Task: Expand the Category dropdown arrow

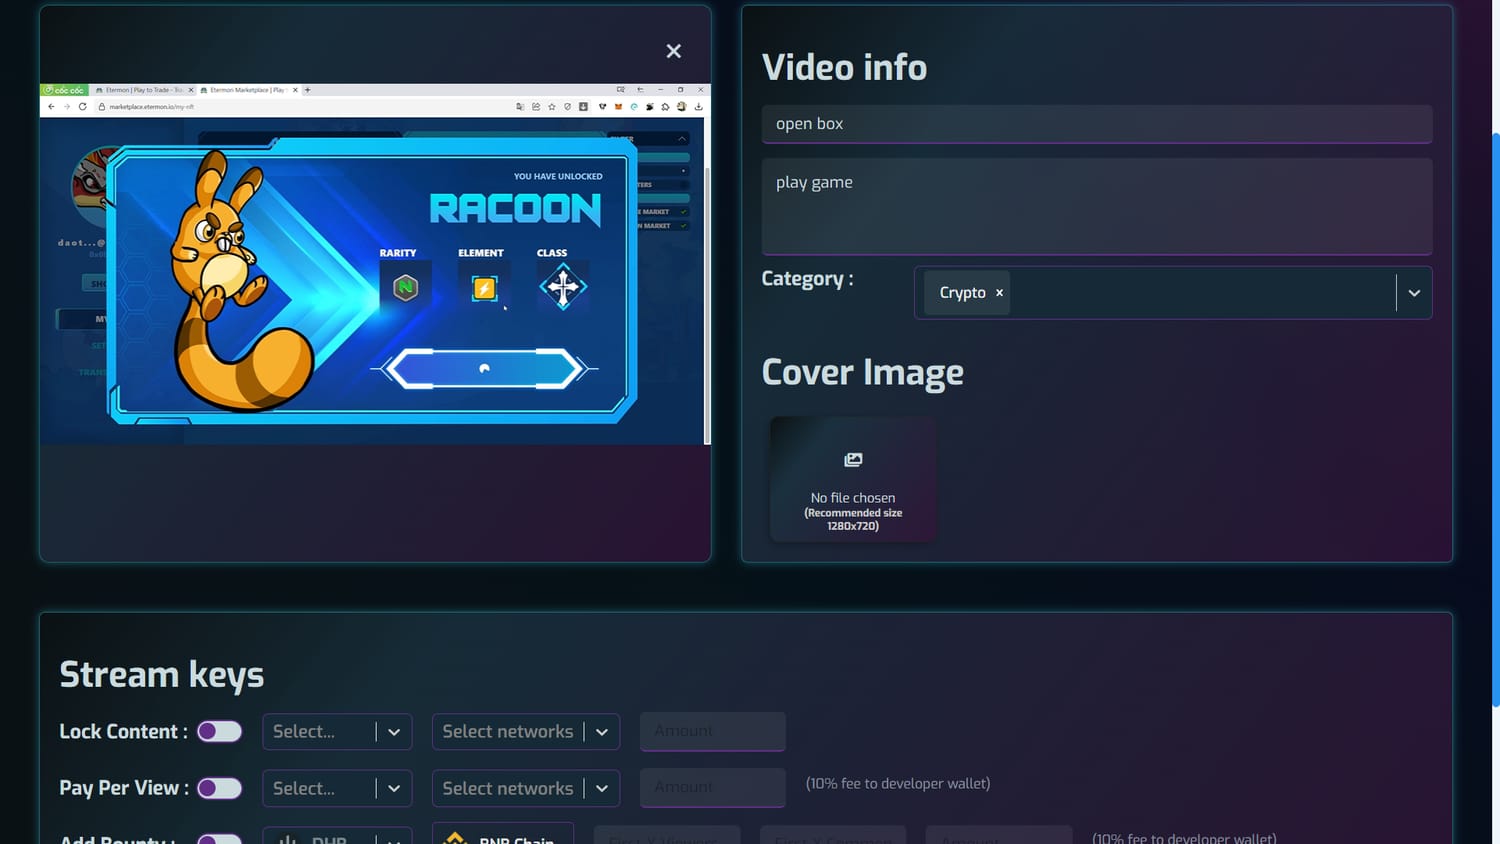Action: click(x=1414, y=293)
